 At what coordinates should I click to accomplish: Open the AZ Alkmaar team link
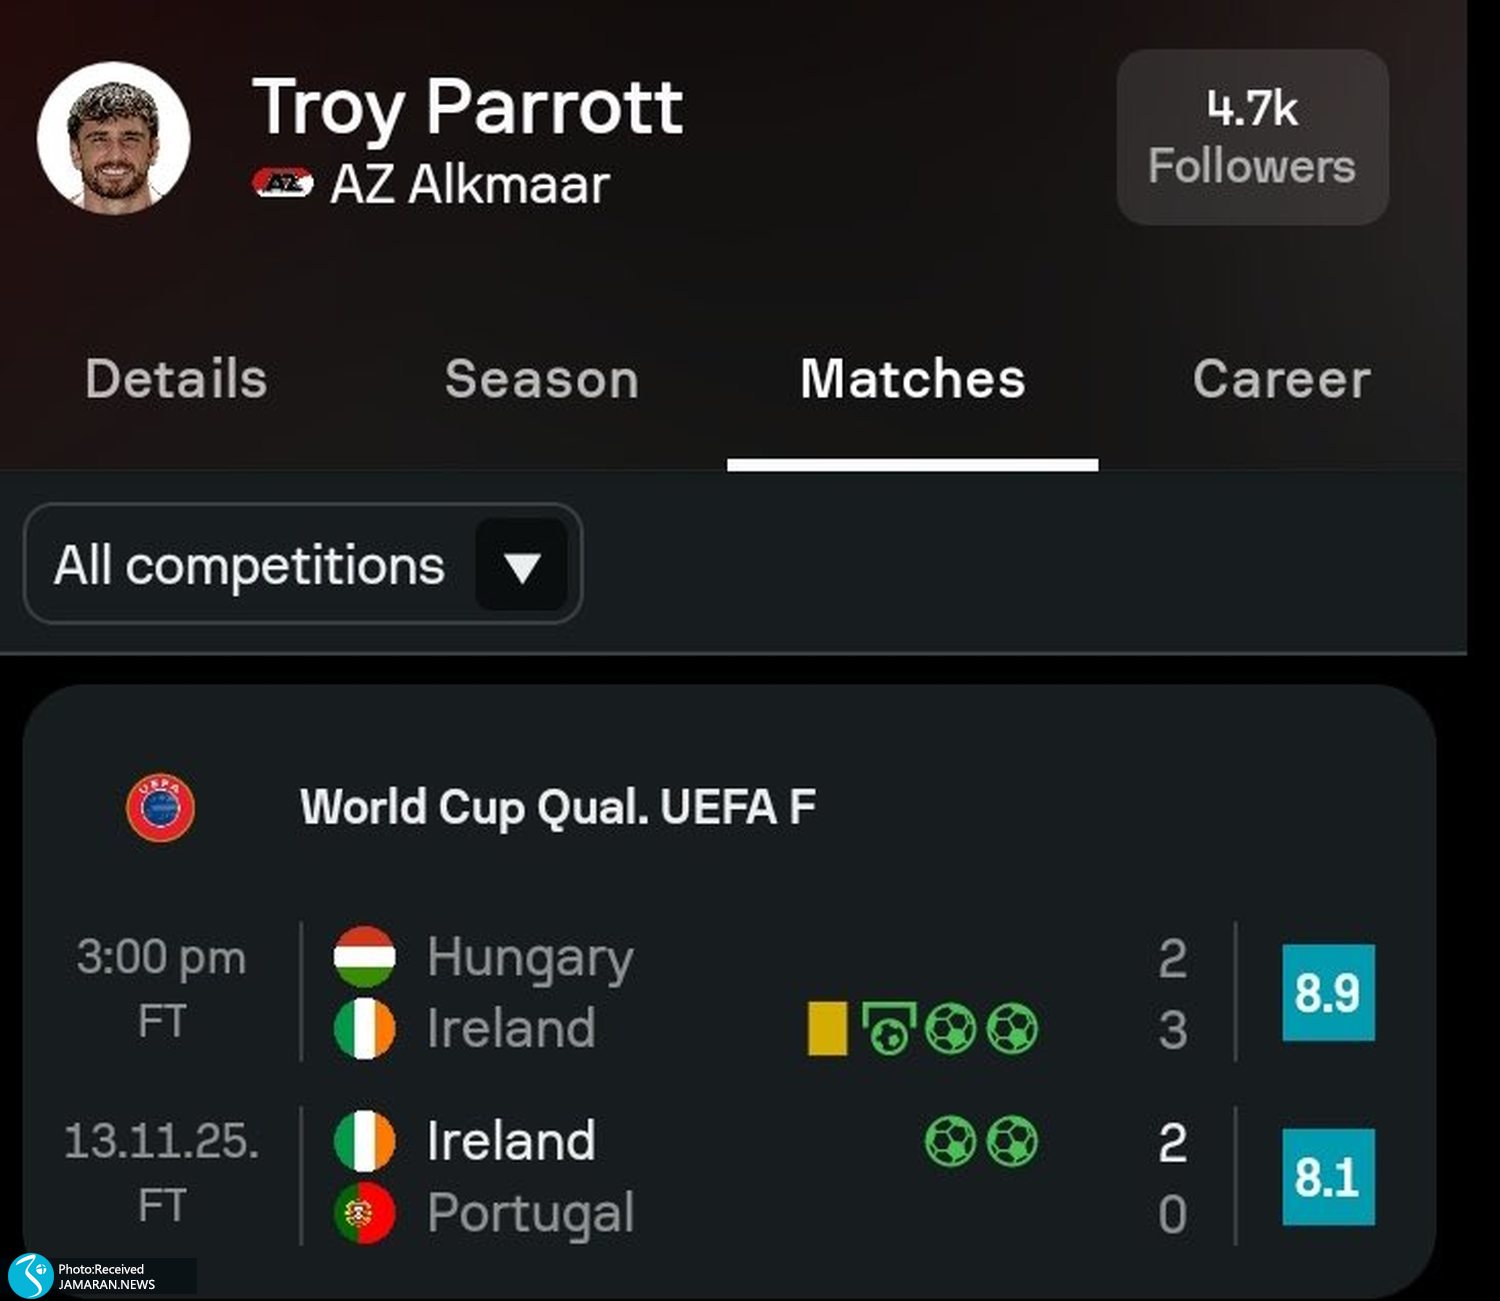469,184
